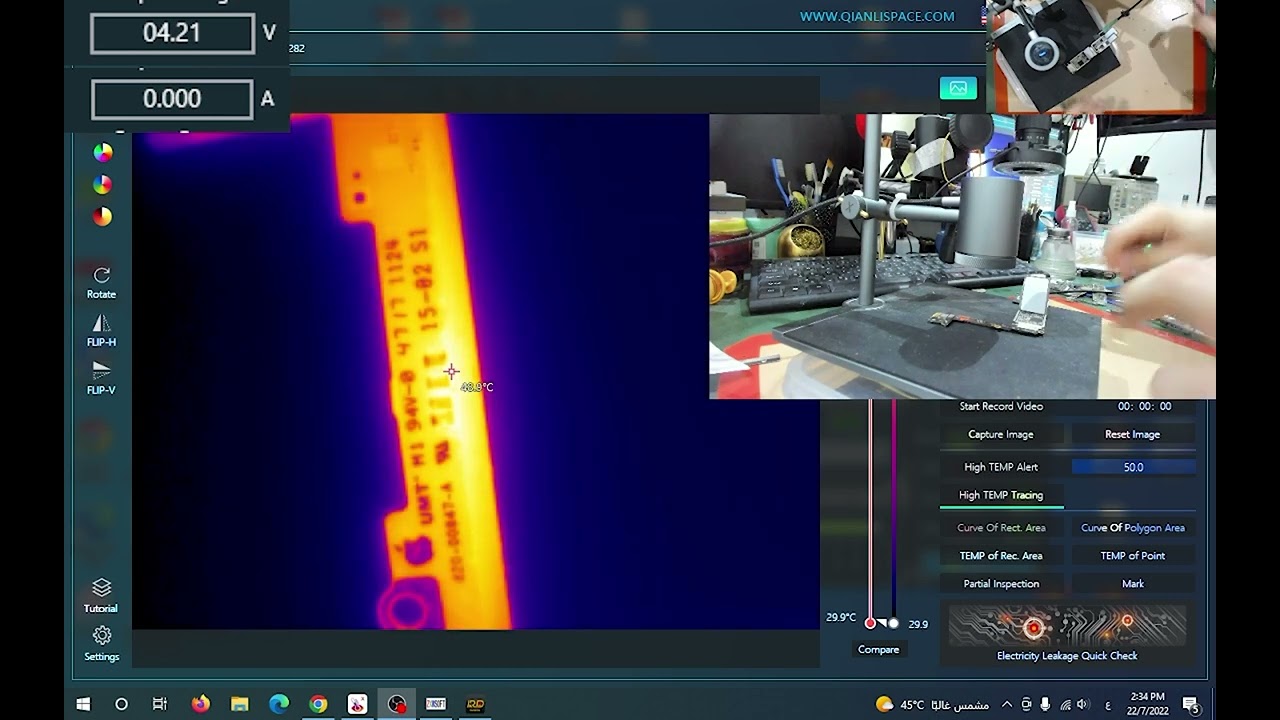Run Electricity Leakage Quick Check
The width and height of the screenshot is (1280, 720).
pyautogui.click(x=1067, y=634)
